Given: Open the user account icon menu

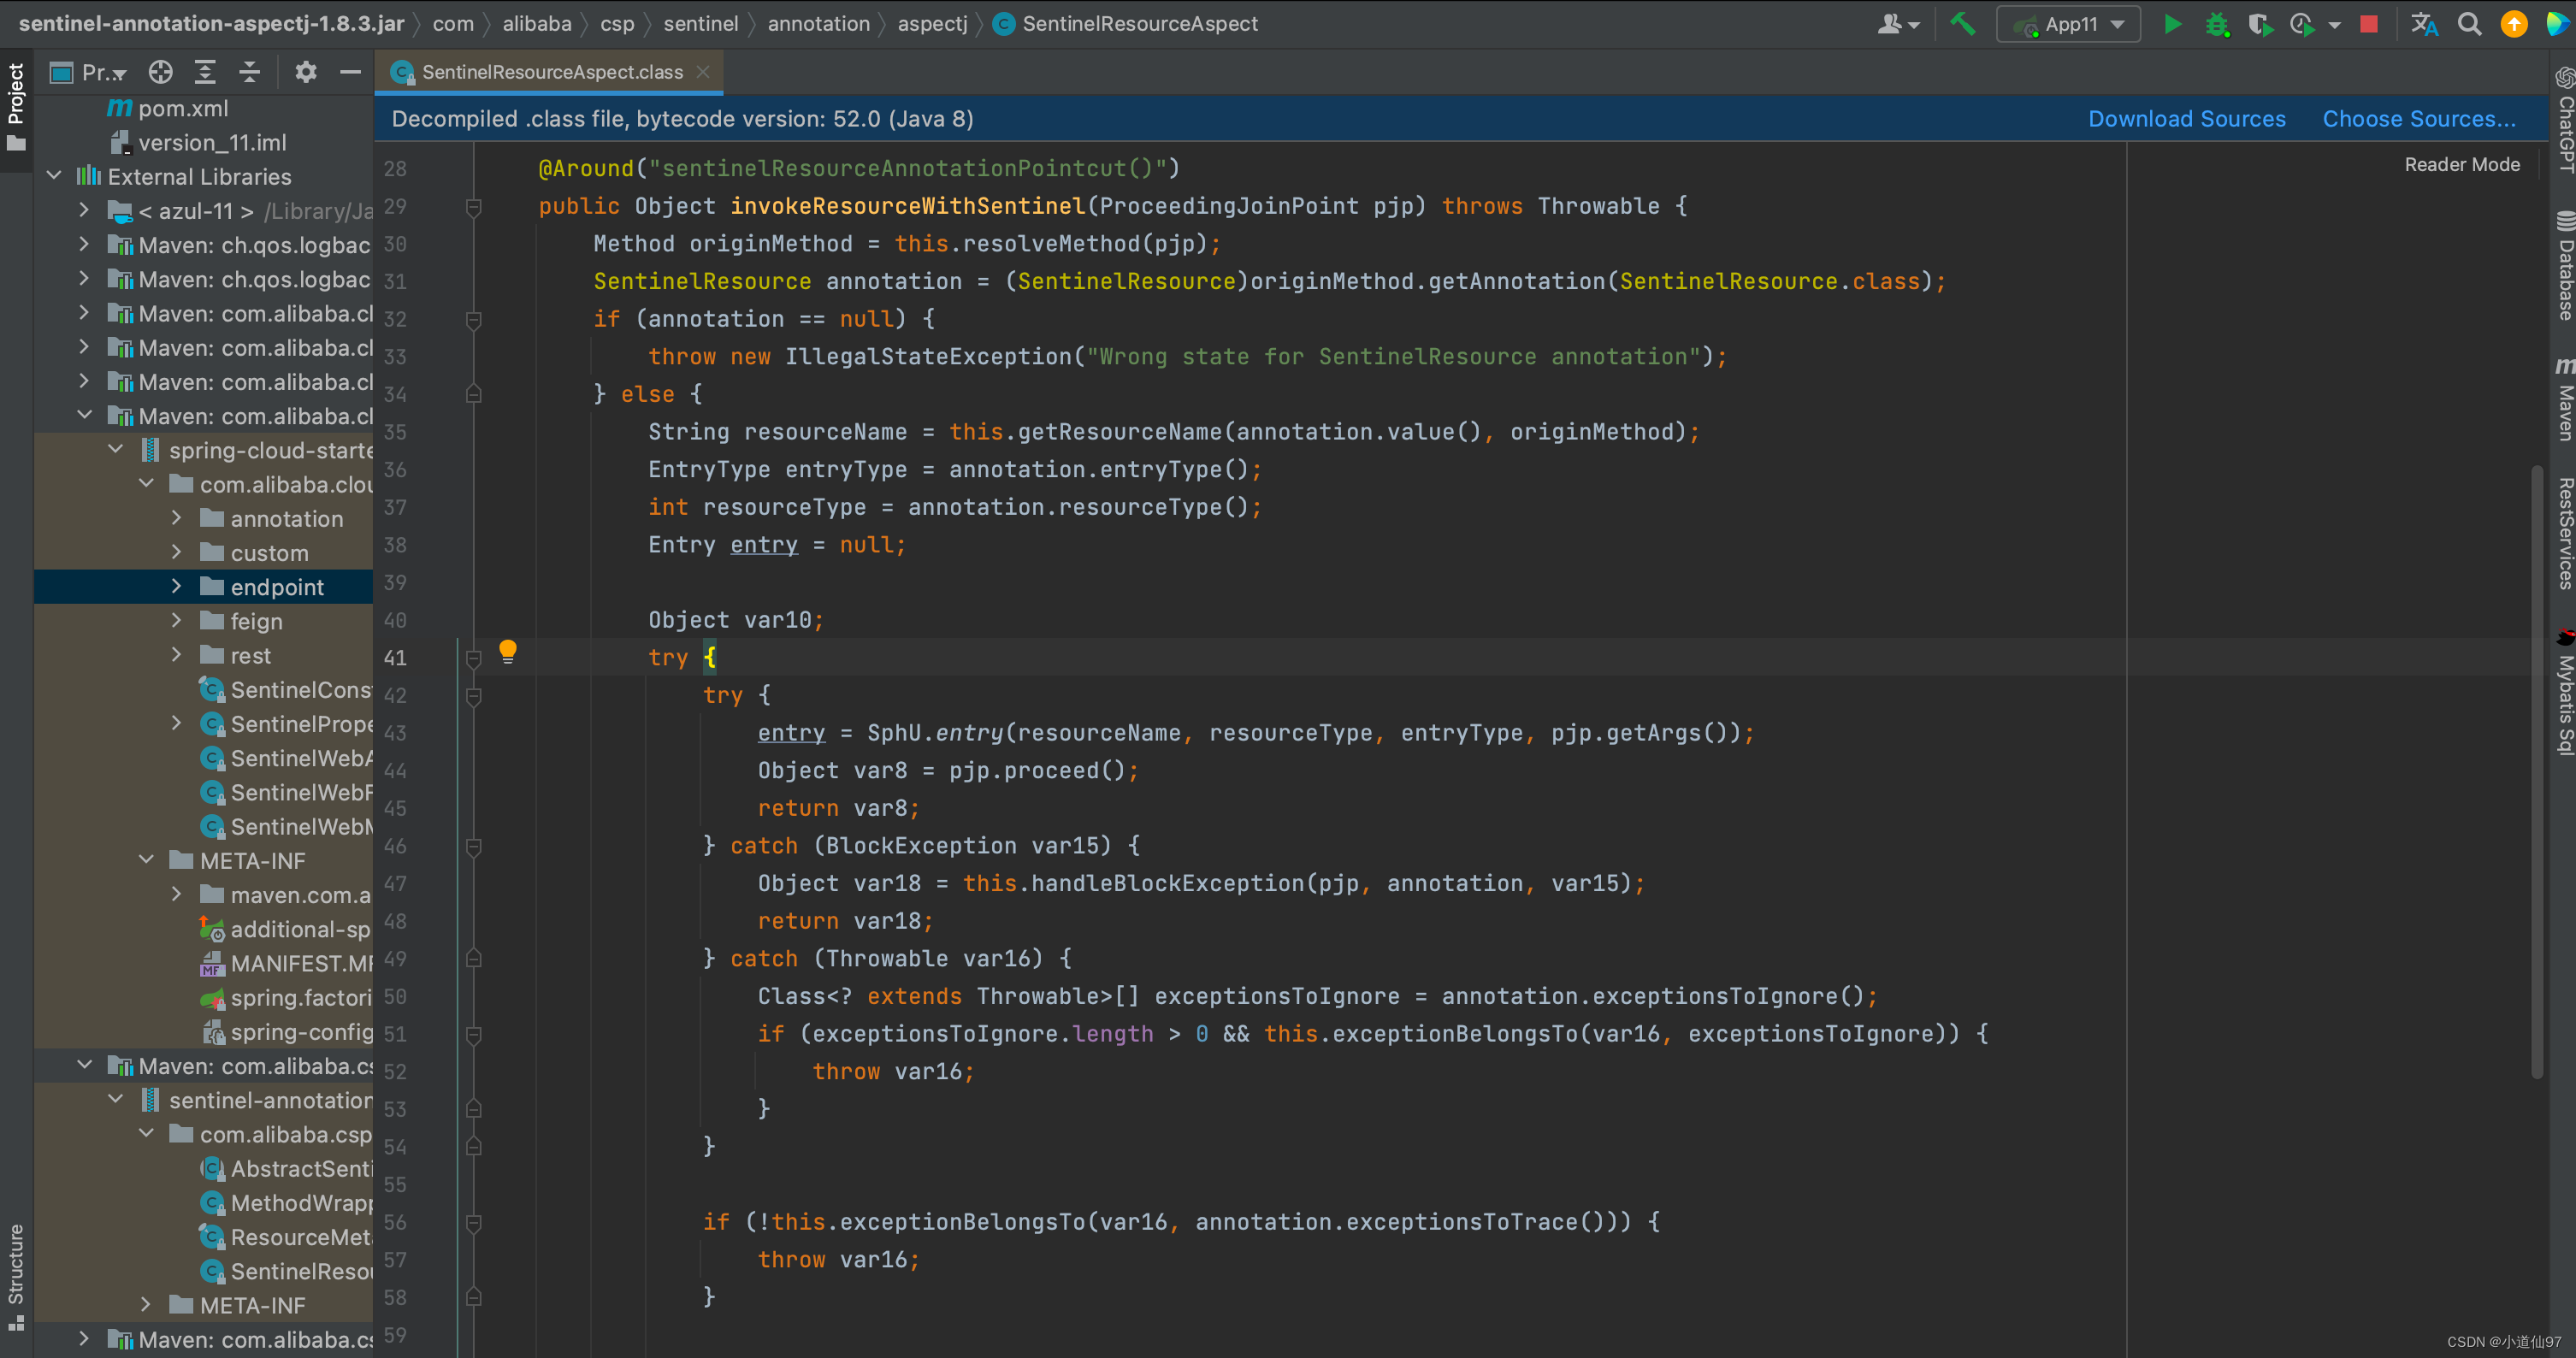Looking at the screenshot, I should pyautogui.click(x=1897, y=23).
